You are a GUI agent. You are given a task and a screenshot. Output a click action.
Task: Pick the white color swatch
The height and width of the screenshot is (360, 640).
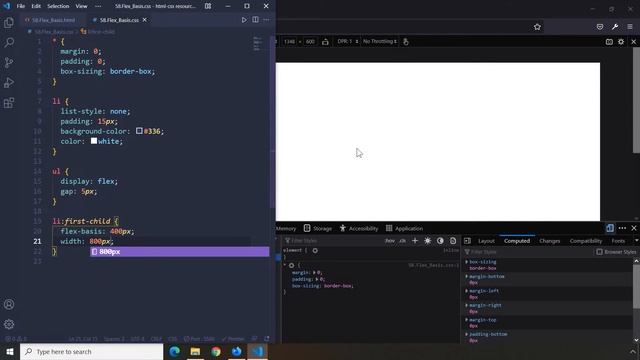tap(94, 141)
